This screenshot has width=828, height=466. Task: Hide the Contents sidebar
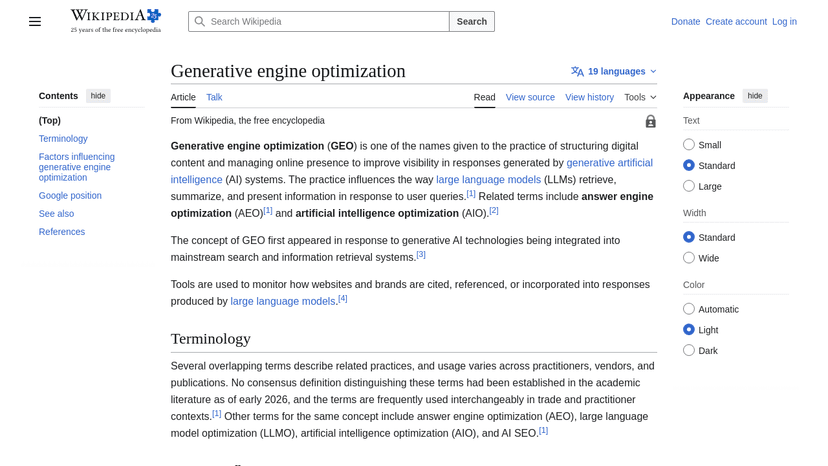tap(98, 96)
